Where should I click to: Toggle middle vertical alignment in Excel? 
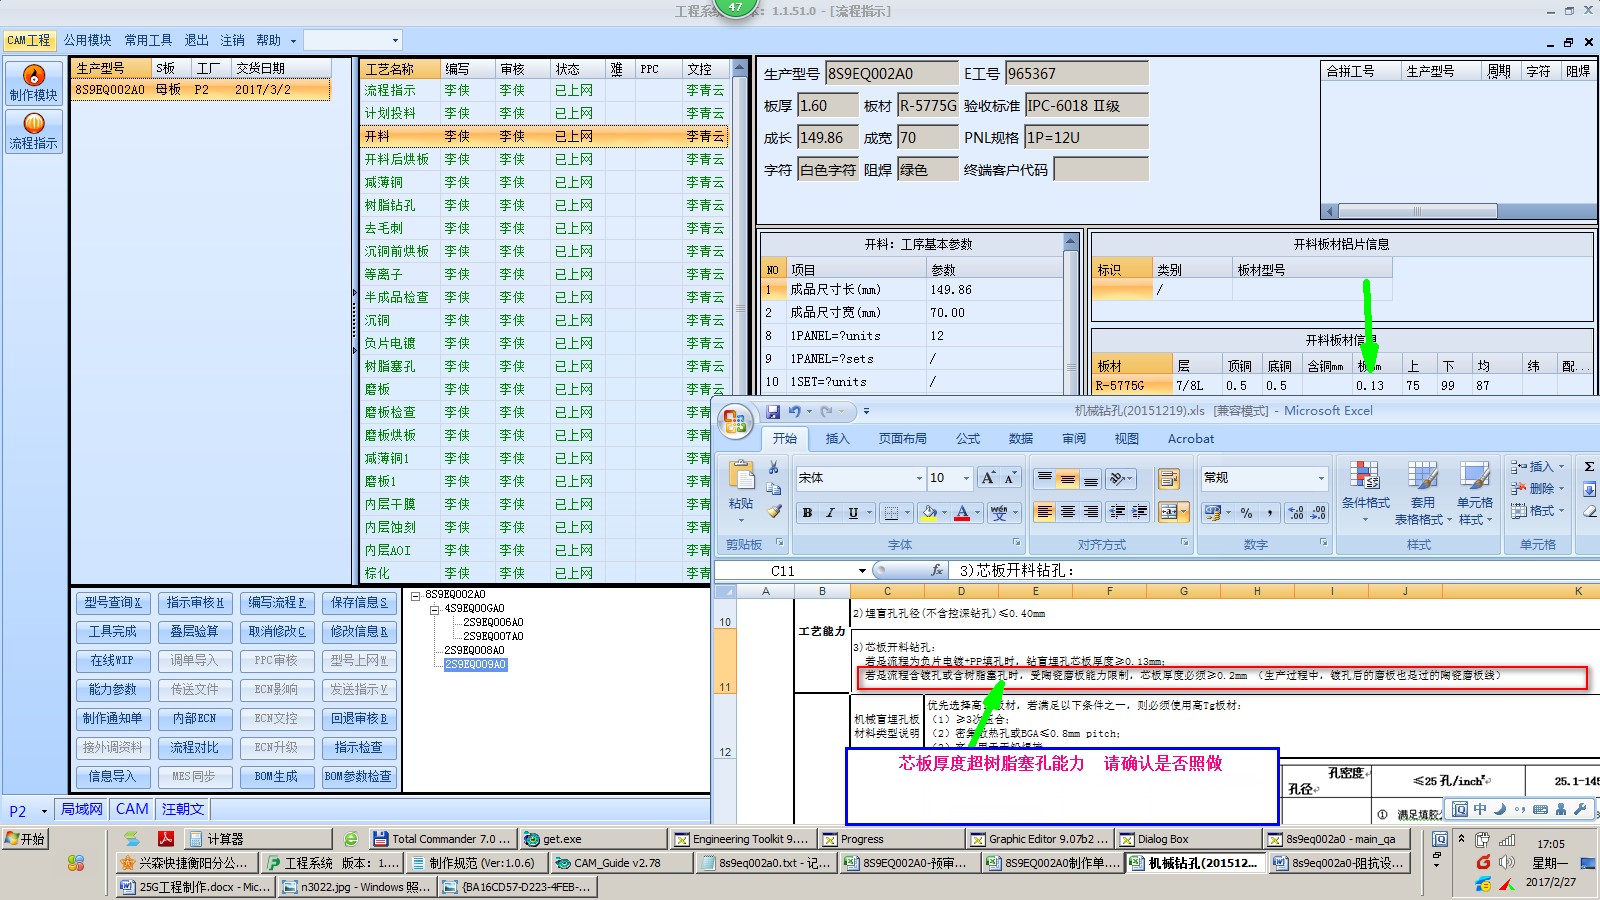tap(1067, 478)
